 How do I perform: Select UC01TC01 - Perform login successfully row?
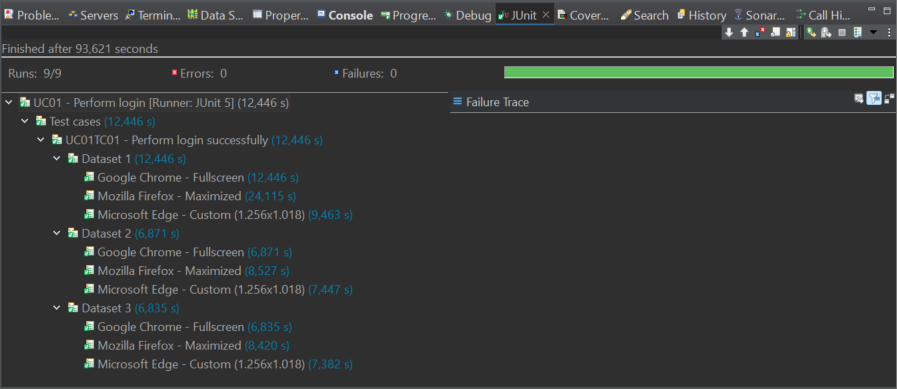(187, 140)
